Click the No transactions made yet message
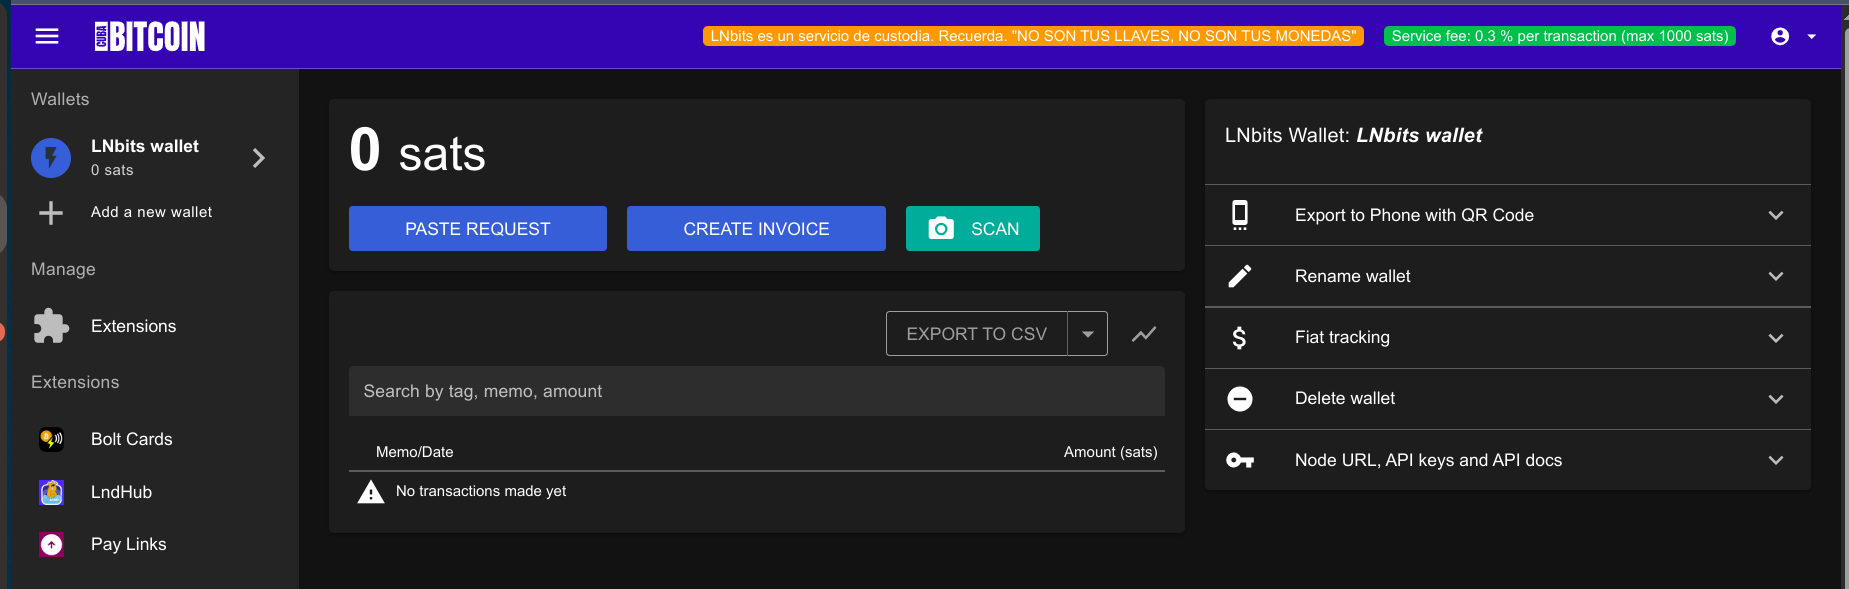The width and height of the screenshot is (1849, 589). pos(481,491)
